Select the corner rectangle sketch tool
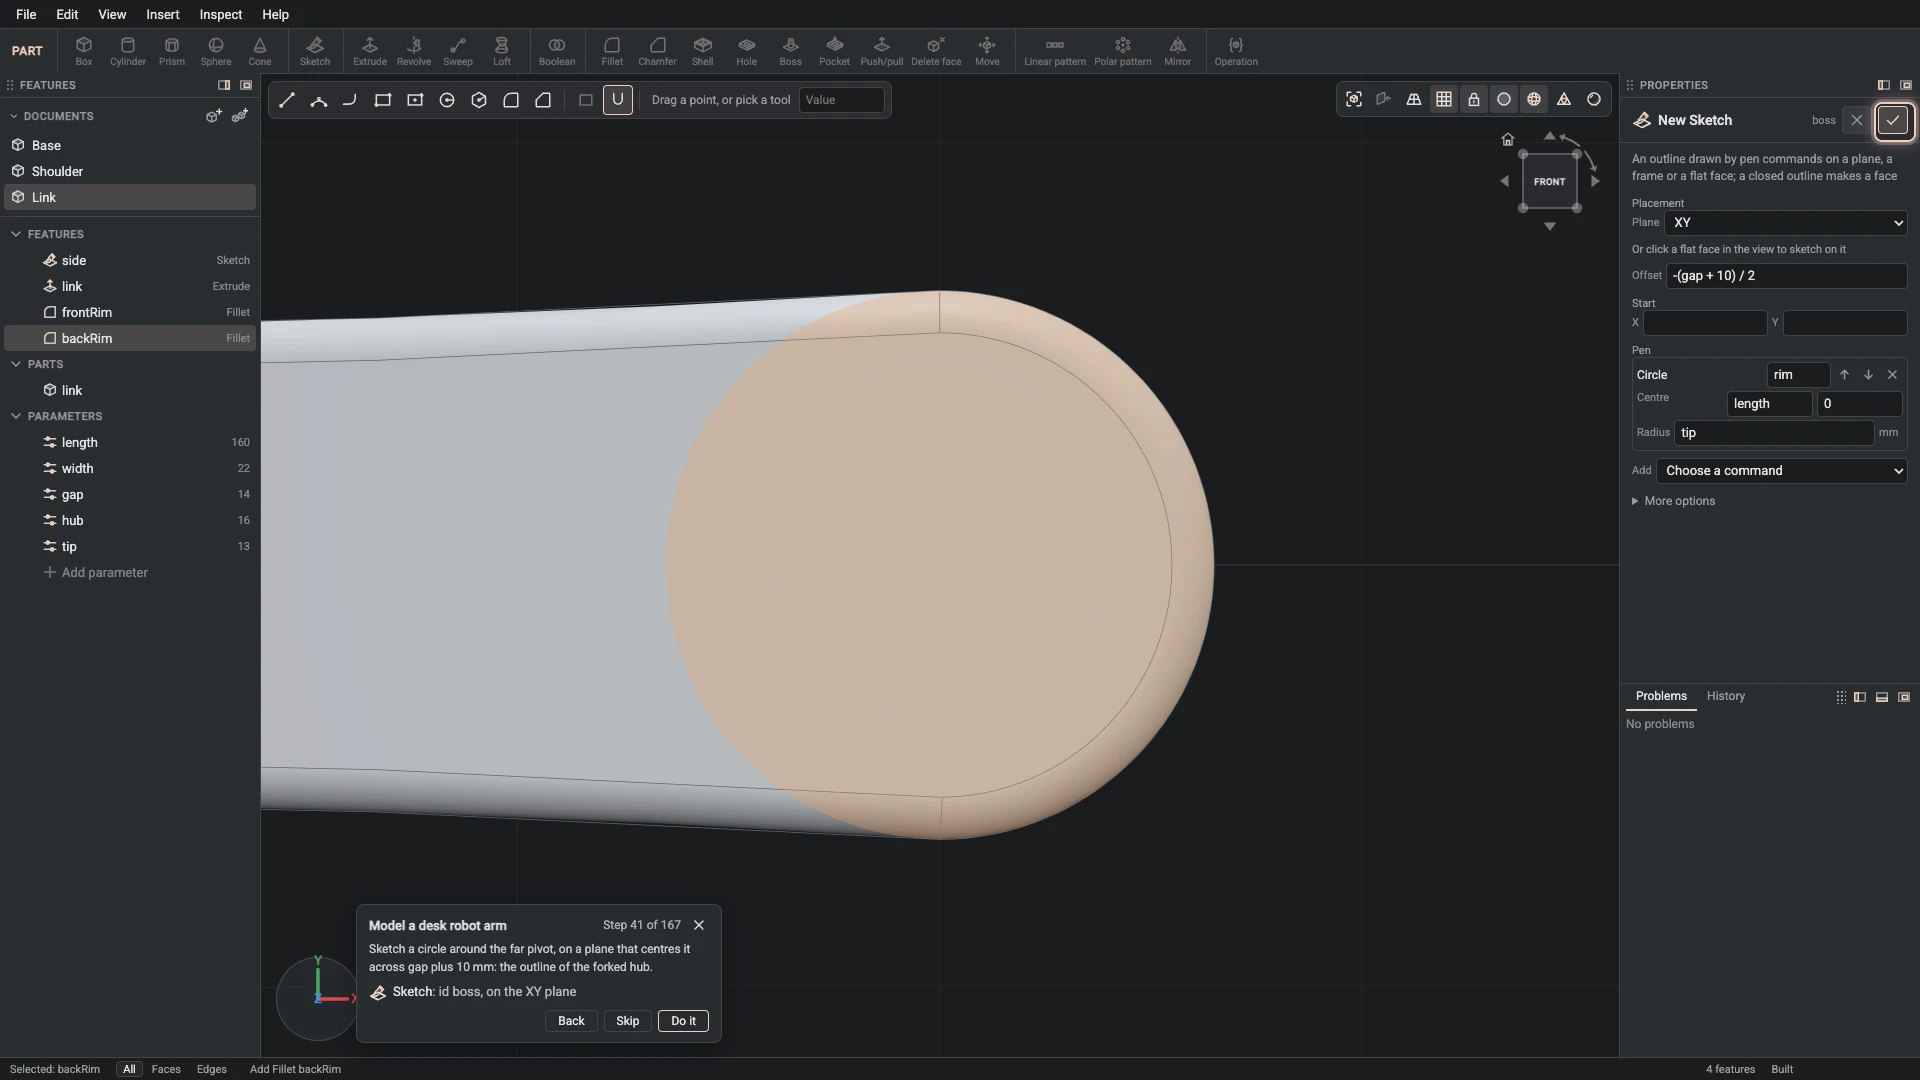The width and height of the screenshot is (1920, 1080). pyautogui.click(x=383, y=100)
